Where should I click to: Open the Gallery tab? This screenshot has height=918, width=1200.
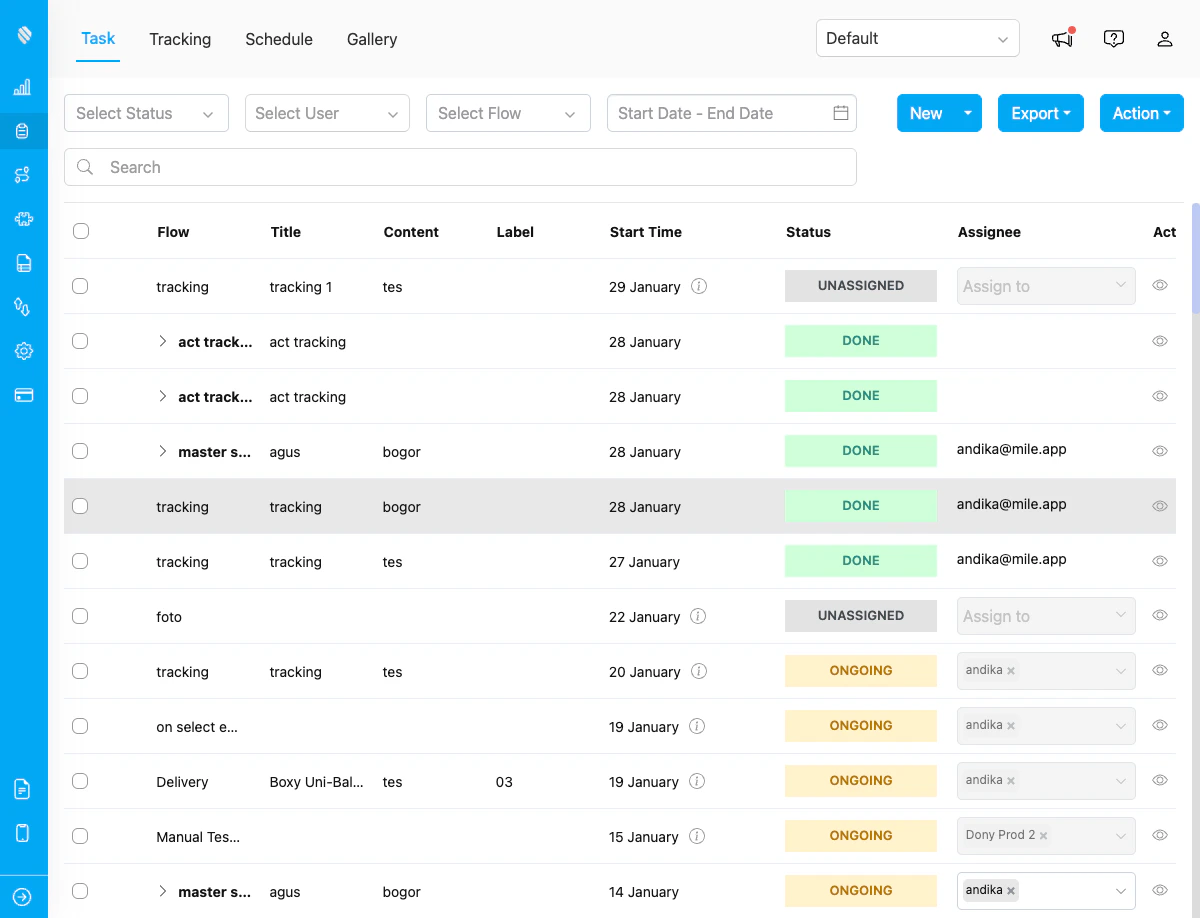(371, 39)
